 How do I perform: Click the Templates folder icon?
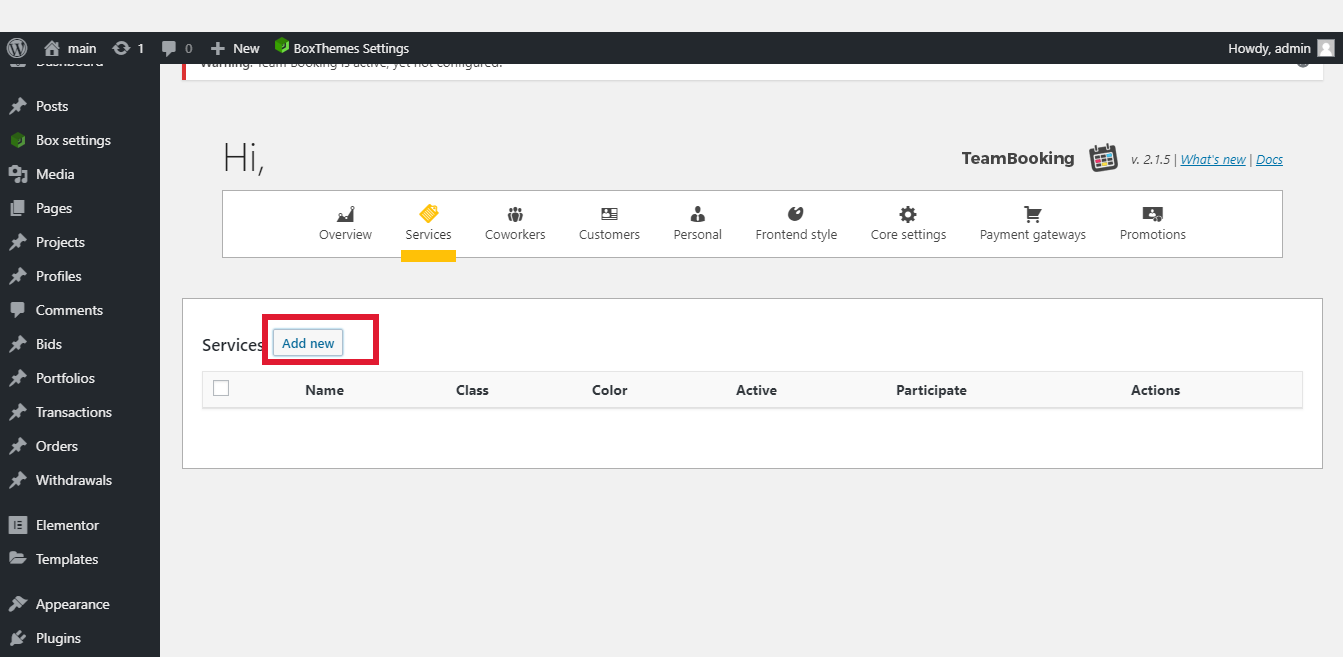pos(18,559)
